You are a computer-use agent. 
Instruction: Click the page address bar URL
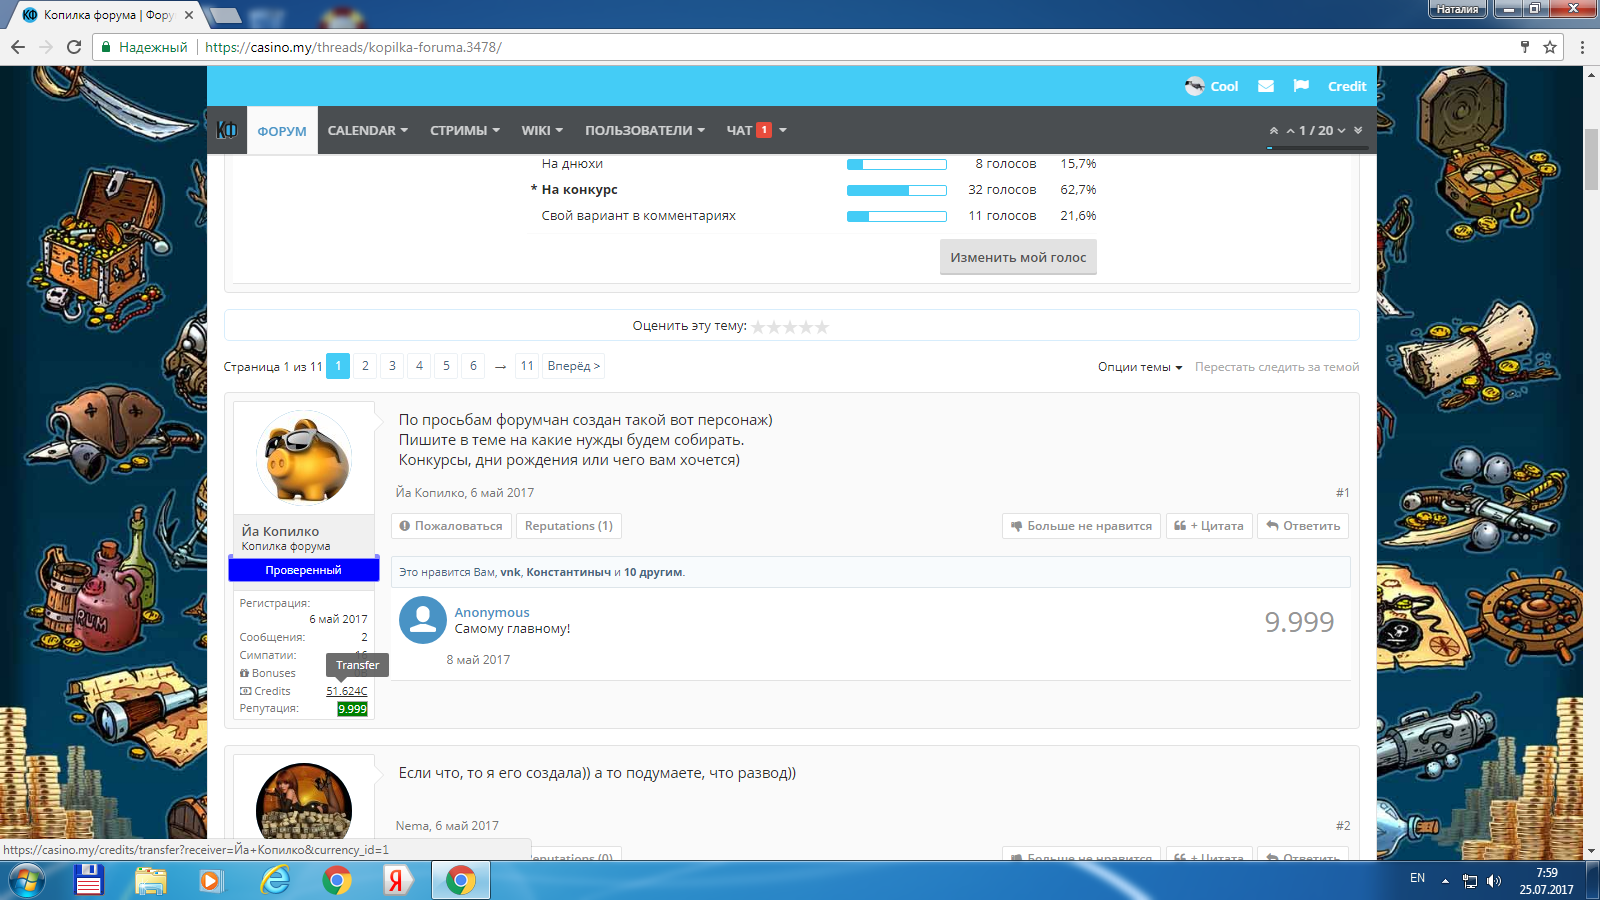pos(353,47)
